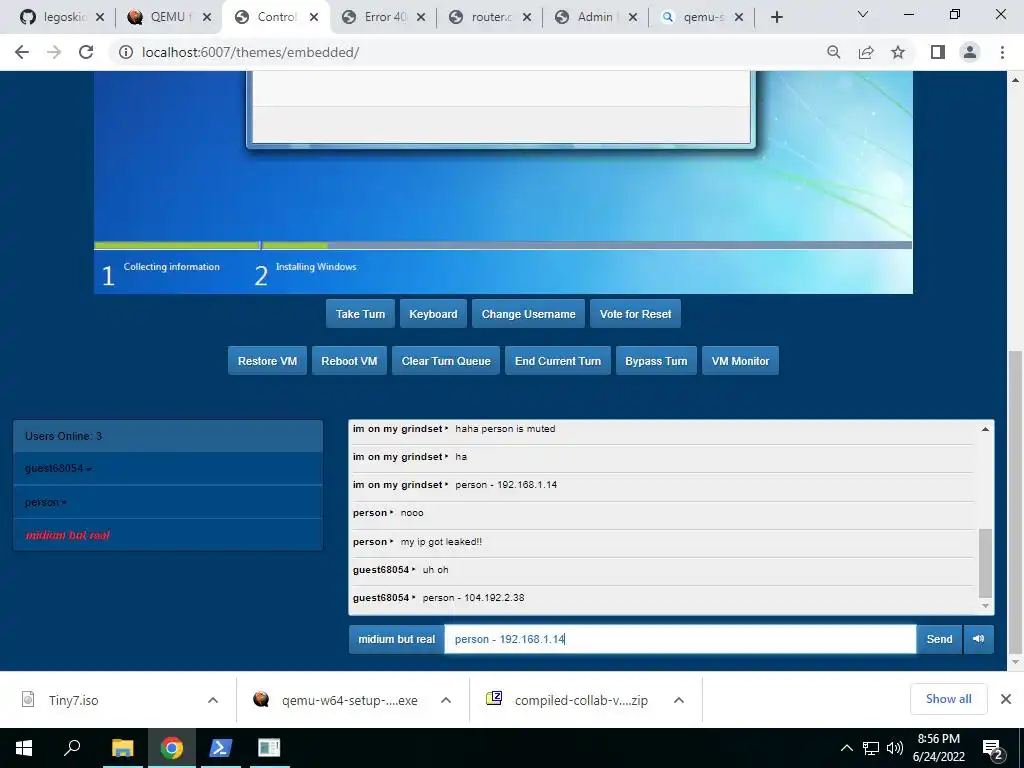
Task: Open PowerShell from the taskbar
Action: coord(220,748)
